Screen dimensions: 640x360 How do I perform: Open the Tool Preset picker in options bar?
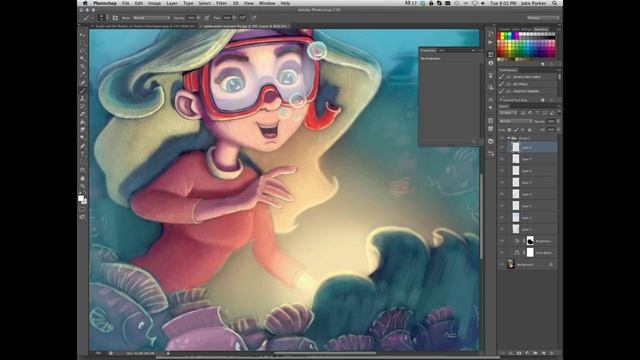[x=87, y=18]
